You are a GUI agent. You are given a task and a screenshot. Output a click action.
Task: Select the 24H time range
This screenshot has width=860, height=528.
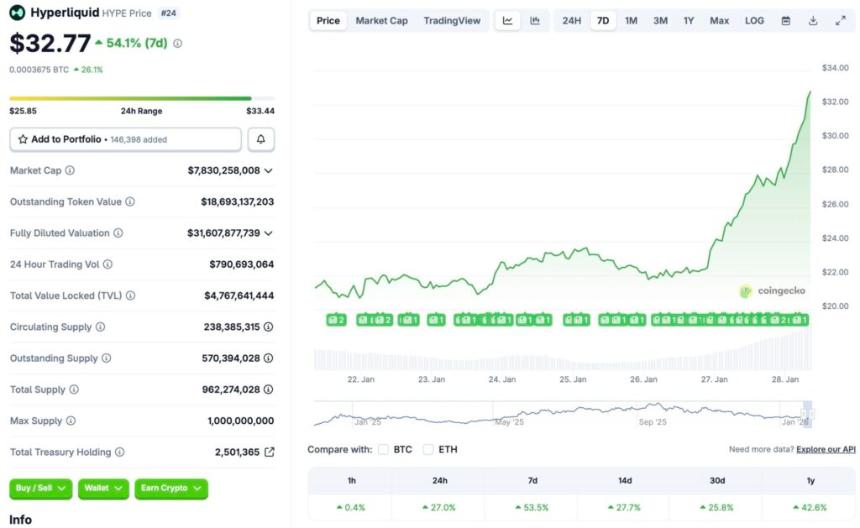(571, 21)
